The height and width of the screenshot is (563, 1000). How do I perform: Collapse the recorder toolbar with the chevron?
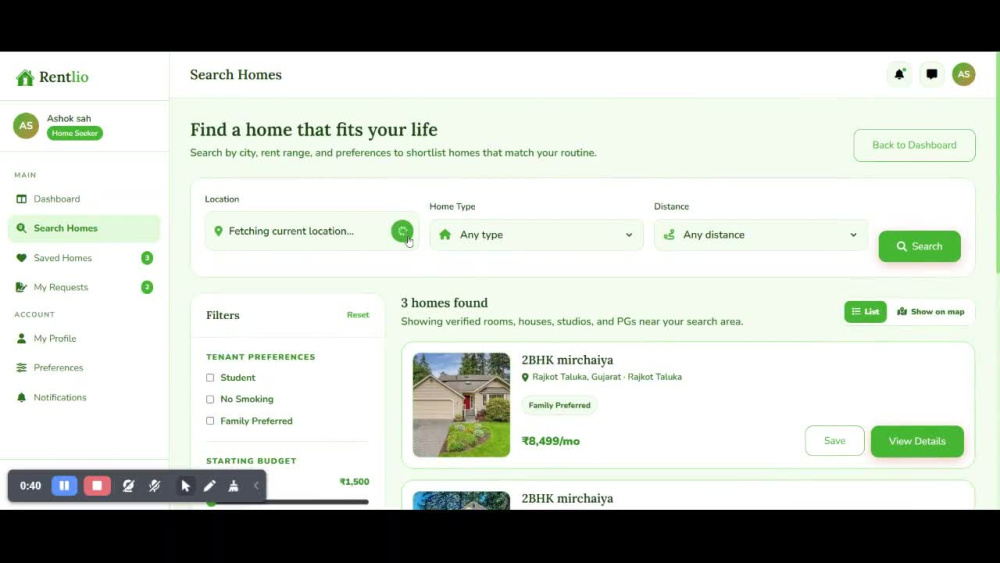[256, 486]
